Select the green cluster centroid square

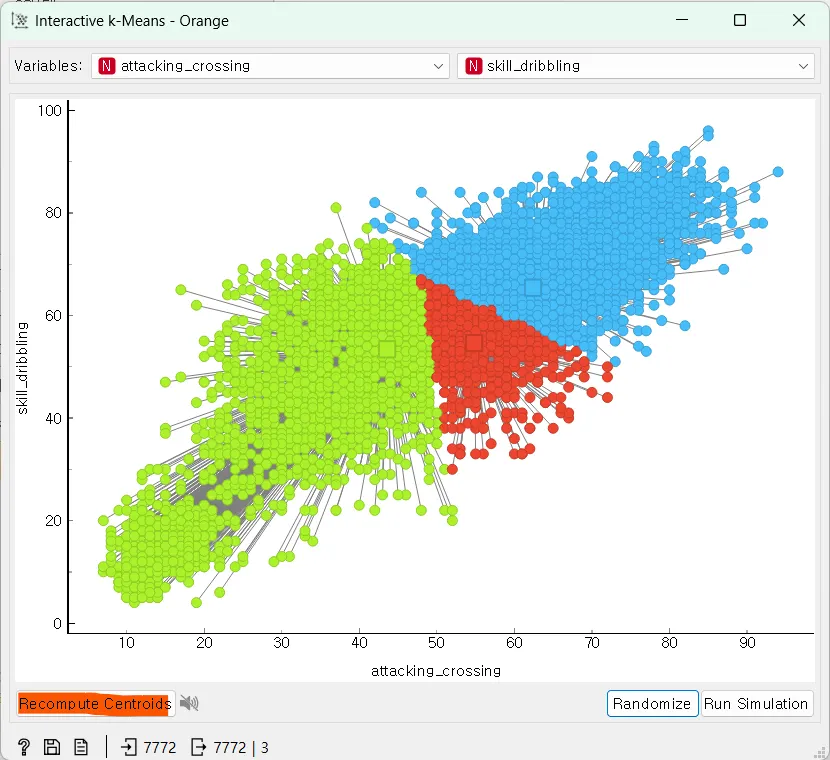[387, 349]
